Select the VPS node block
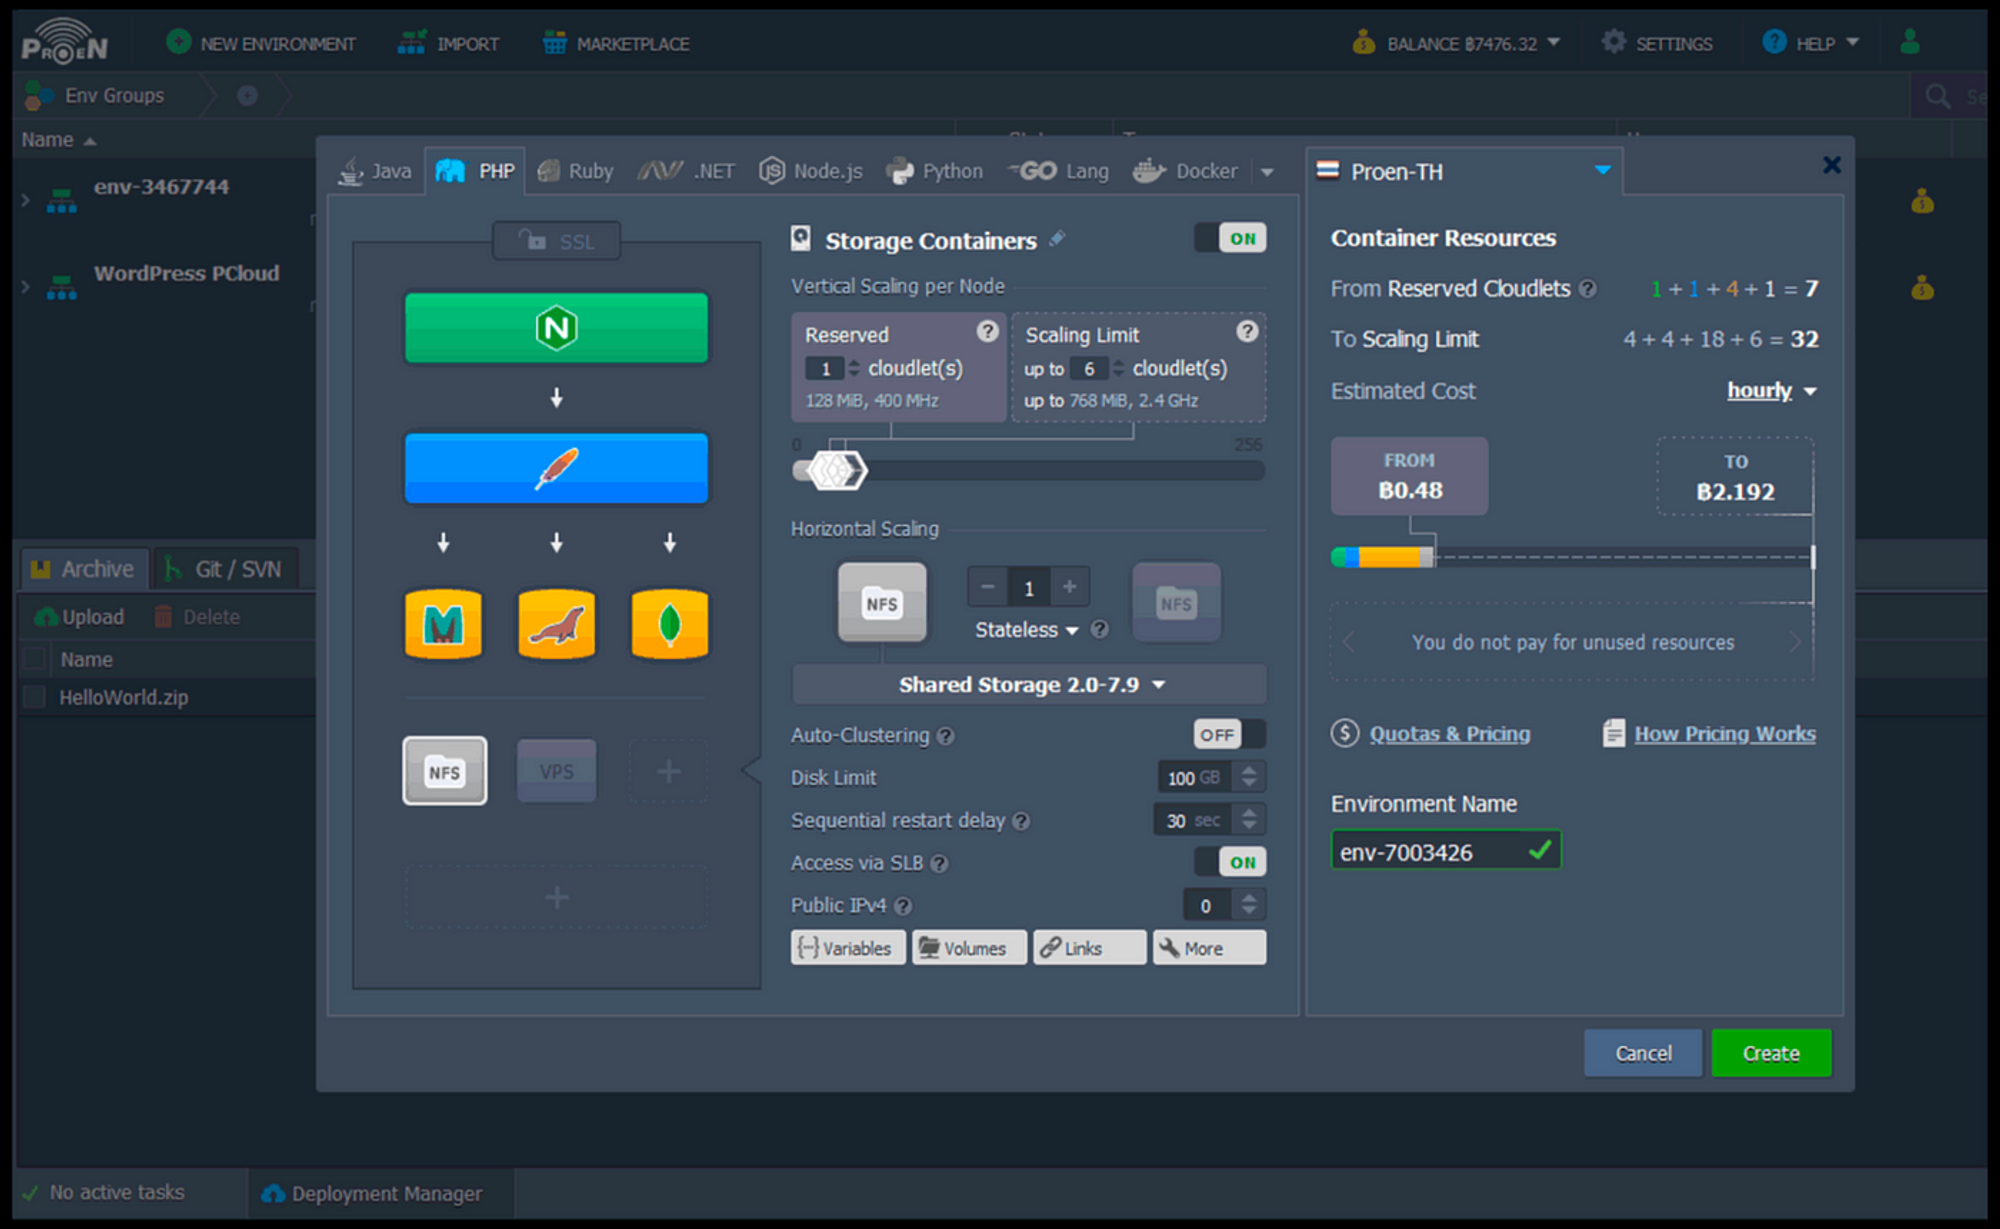Screen dimensions: 2000x1229 556,771
